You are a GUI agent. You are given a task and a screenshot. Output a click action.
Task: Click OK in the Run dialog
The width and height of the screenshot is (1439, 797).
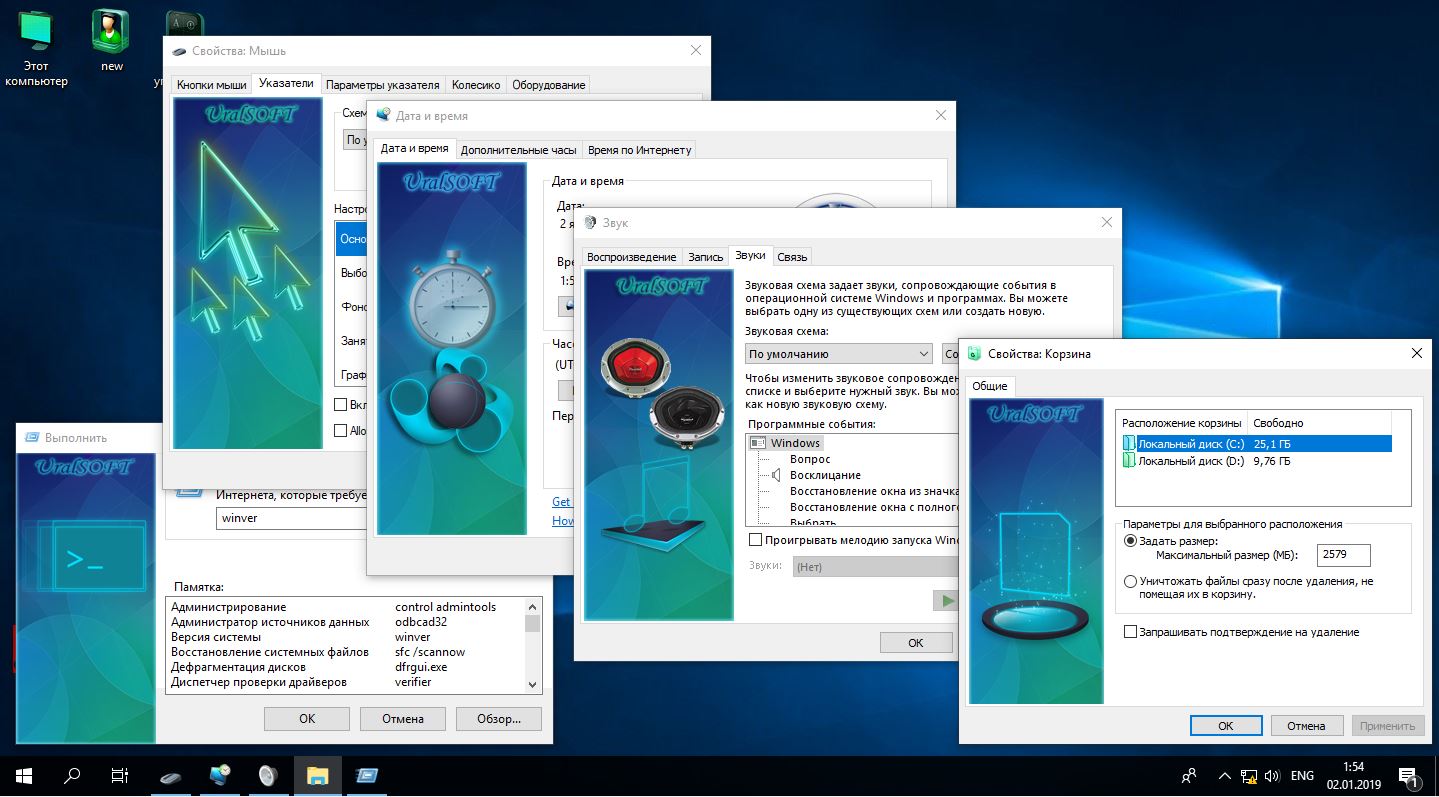[x=307, y=718]
